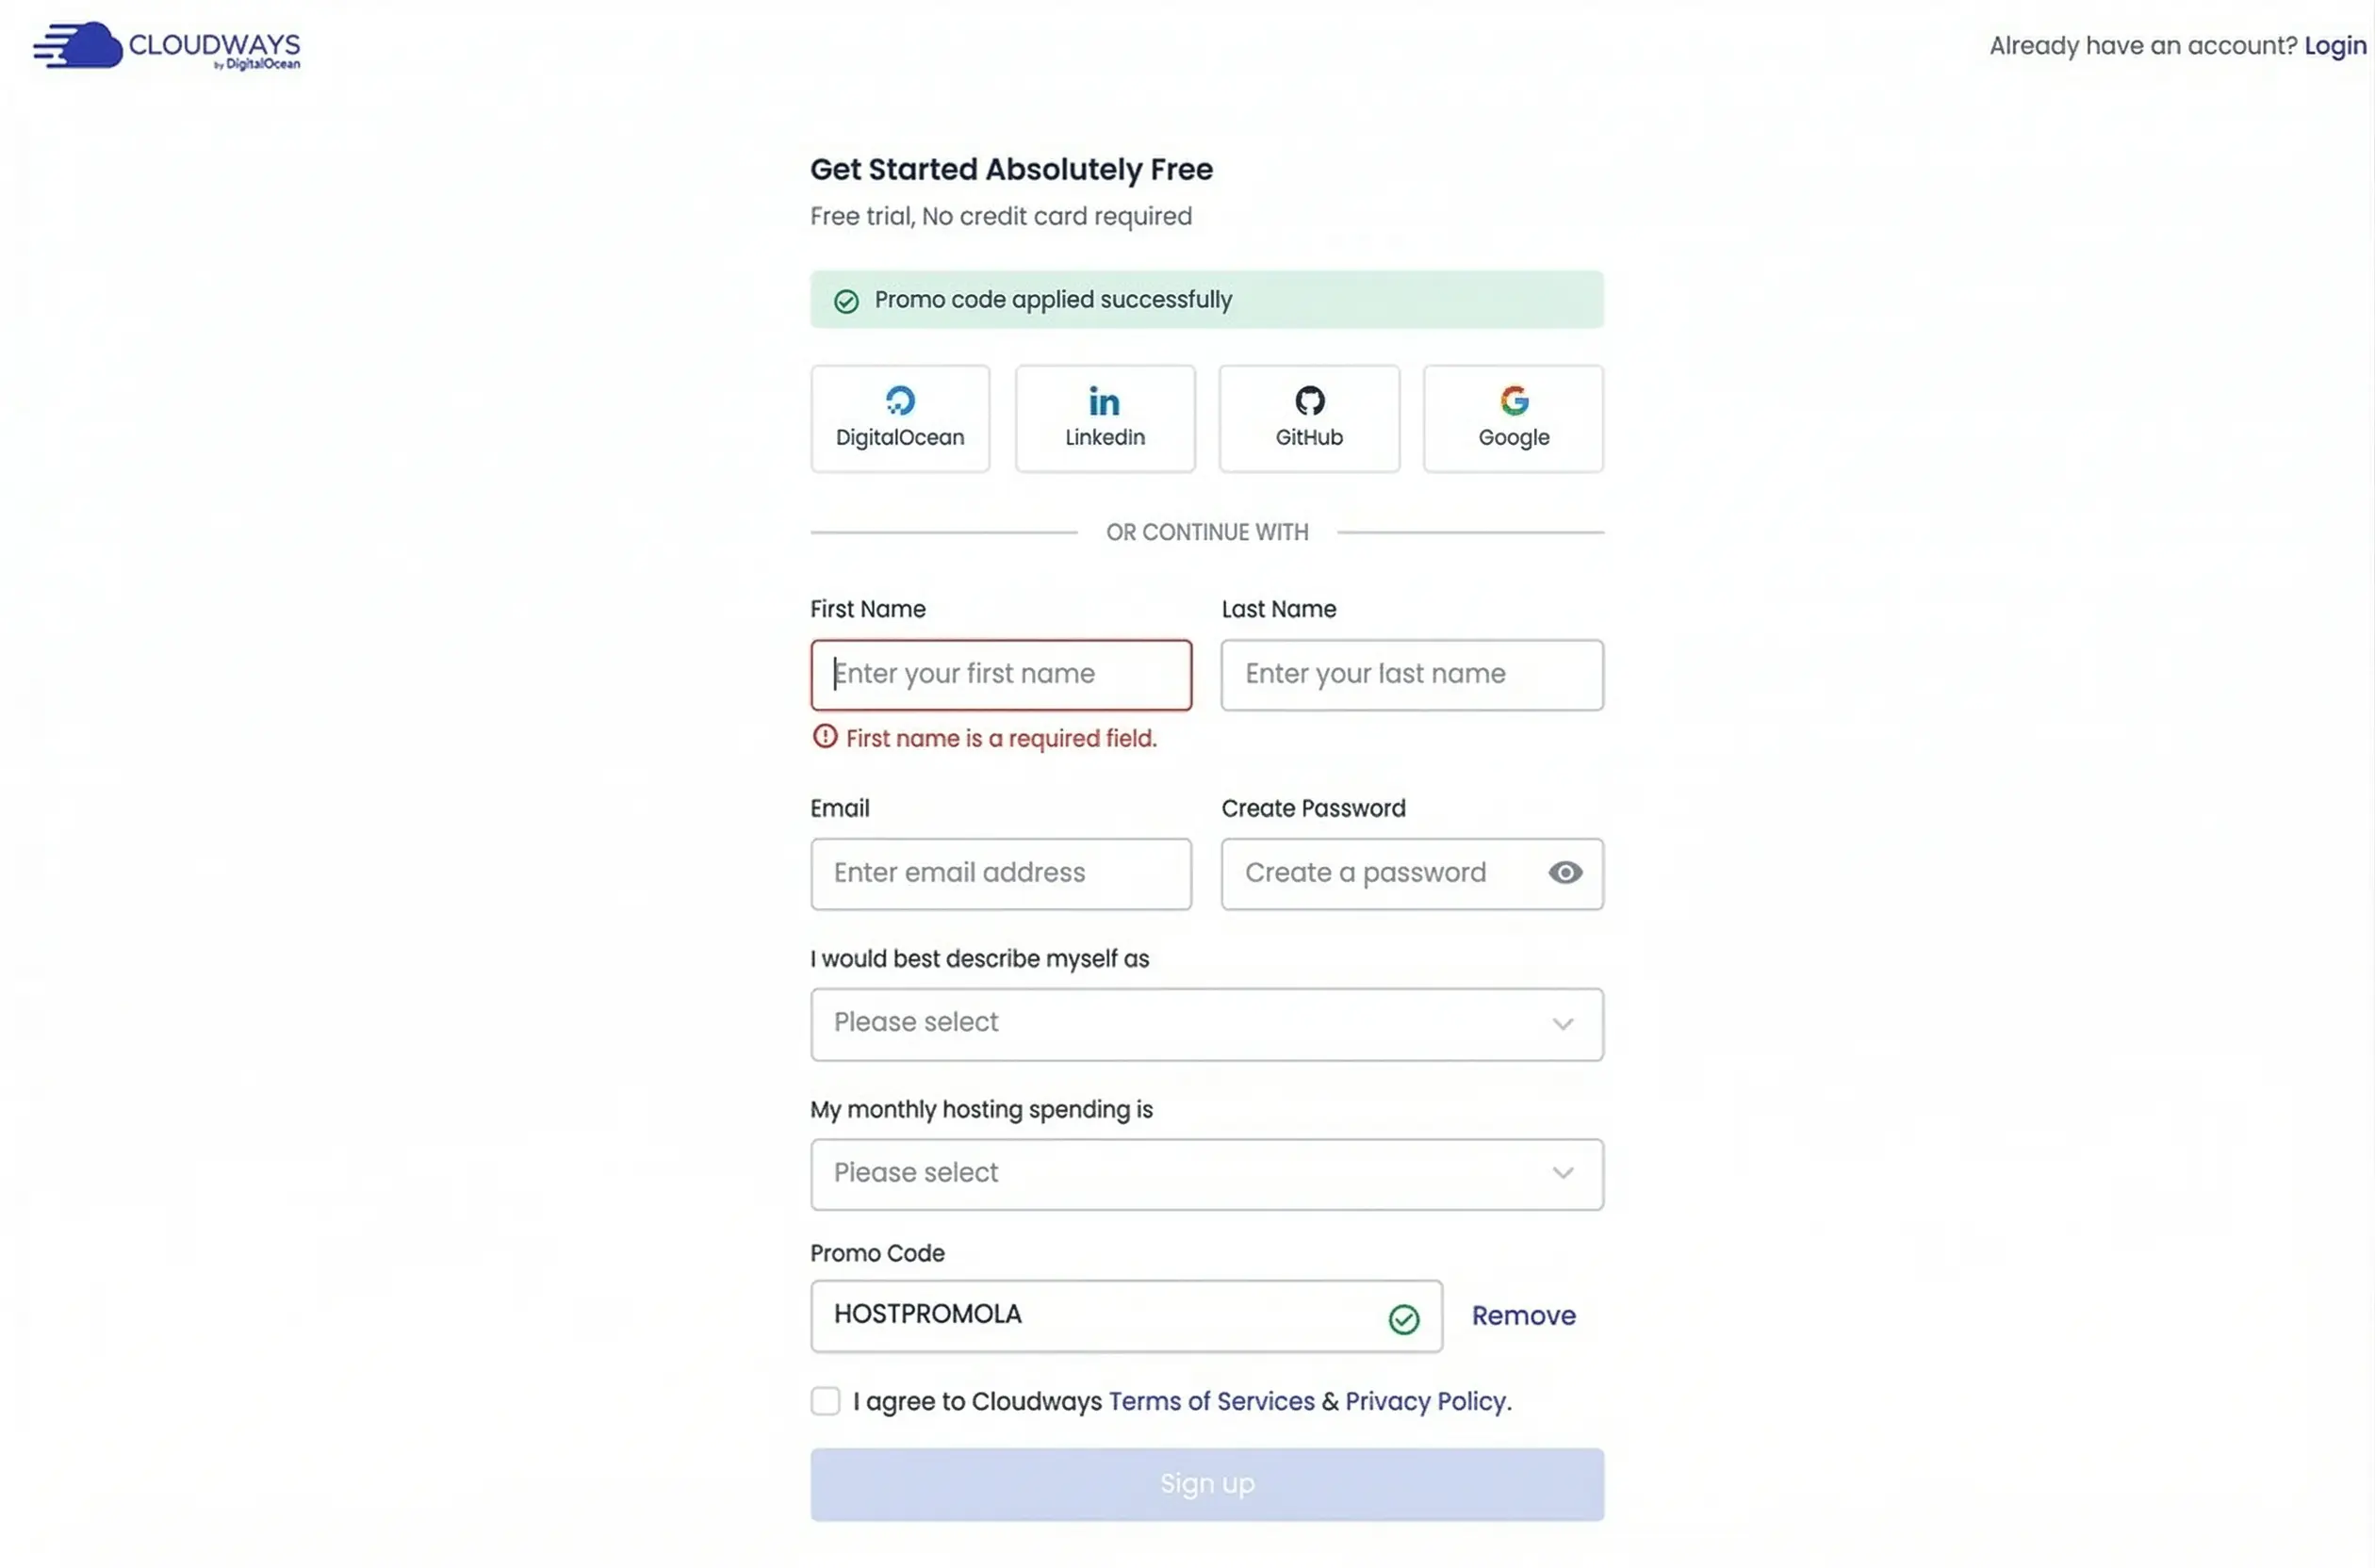Check the Terms of Services agreement box
Image resolution: width=2375 pixels, height=1568 pixels.
(x=825, y=1401)
